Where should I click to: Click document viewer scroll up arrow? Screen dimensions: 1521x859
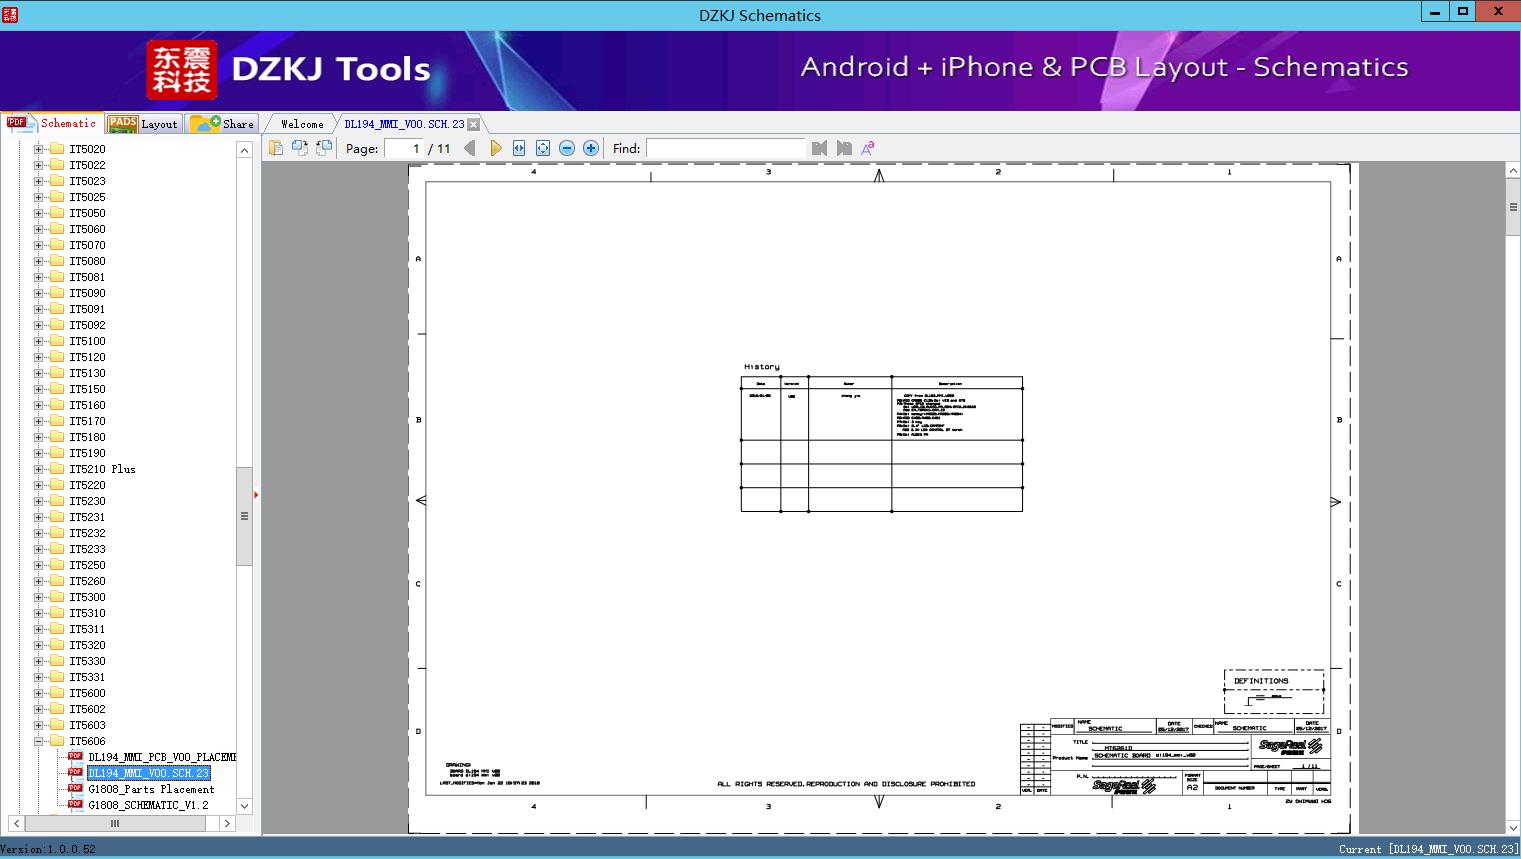coord(1513,171)
